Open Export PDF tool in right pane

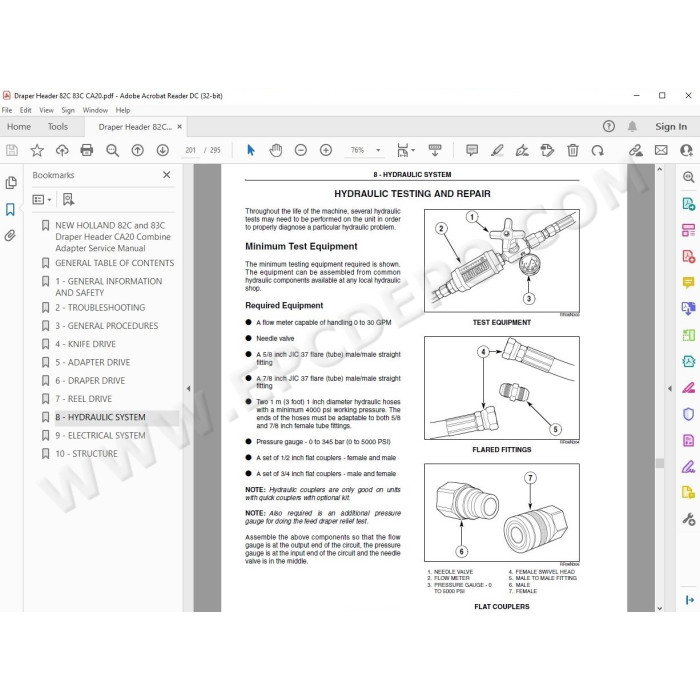click(688, 204)
